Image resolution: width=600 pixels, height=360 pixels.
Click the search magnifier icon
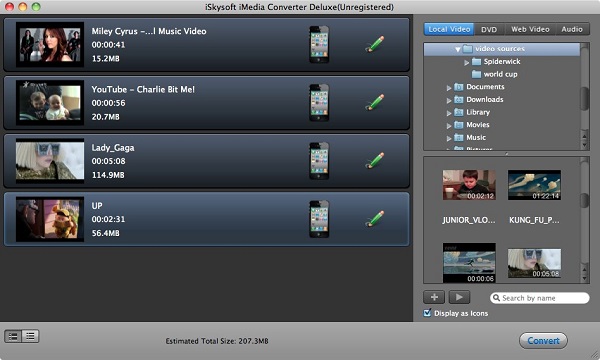point(496,298)
